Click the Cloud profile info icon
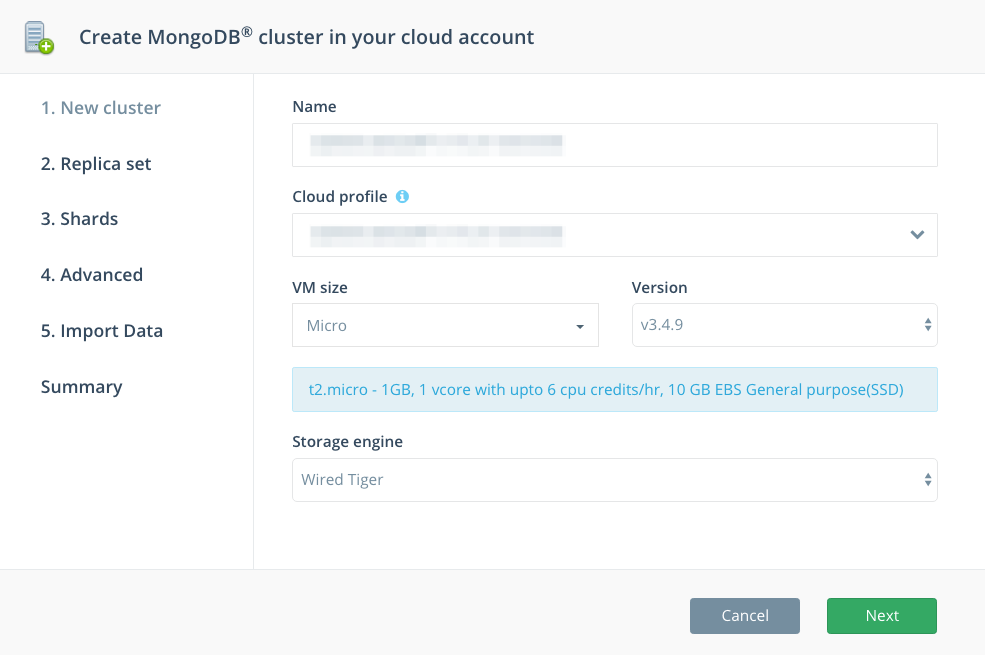The image size is (985, 655). tap(402, 197)
